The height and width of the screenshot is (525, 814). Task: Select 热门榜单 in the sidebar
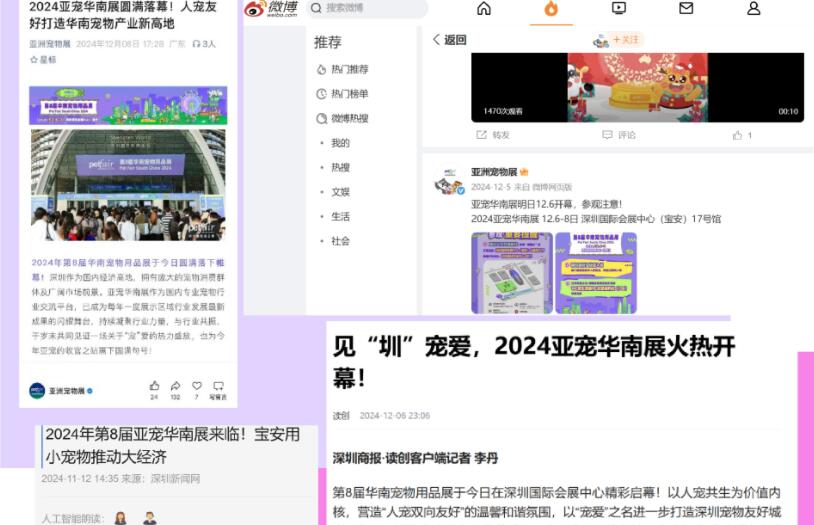[342, 94]
